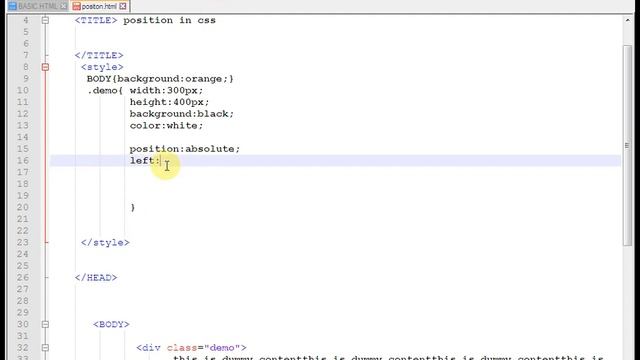
Task: Close the positon.html tab
Action: (x=123, y=6)
